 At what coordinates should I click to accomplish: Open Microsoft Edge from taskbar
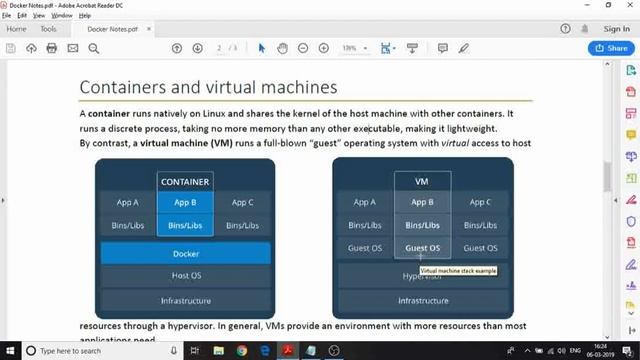tap(265, 351)
